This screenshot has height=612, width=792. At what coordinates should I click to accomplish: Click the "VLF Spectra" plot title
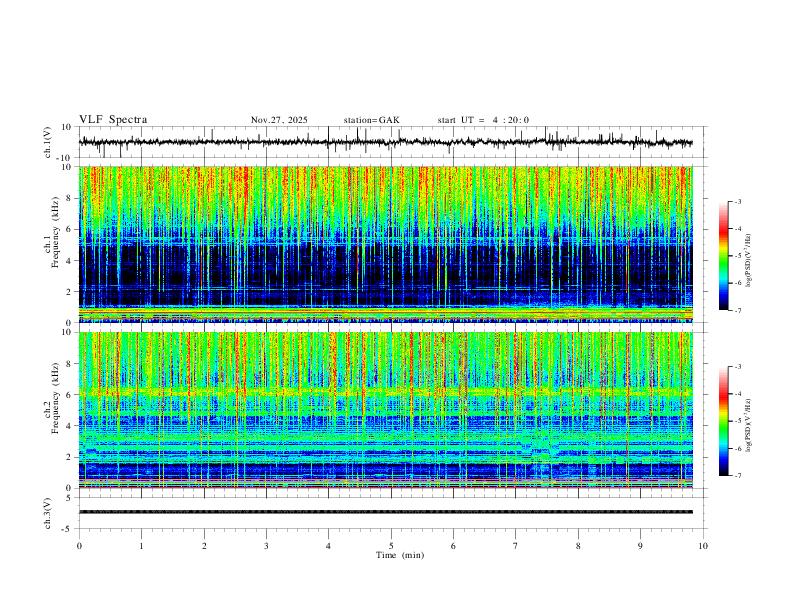click(113, 120)
